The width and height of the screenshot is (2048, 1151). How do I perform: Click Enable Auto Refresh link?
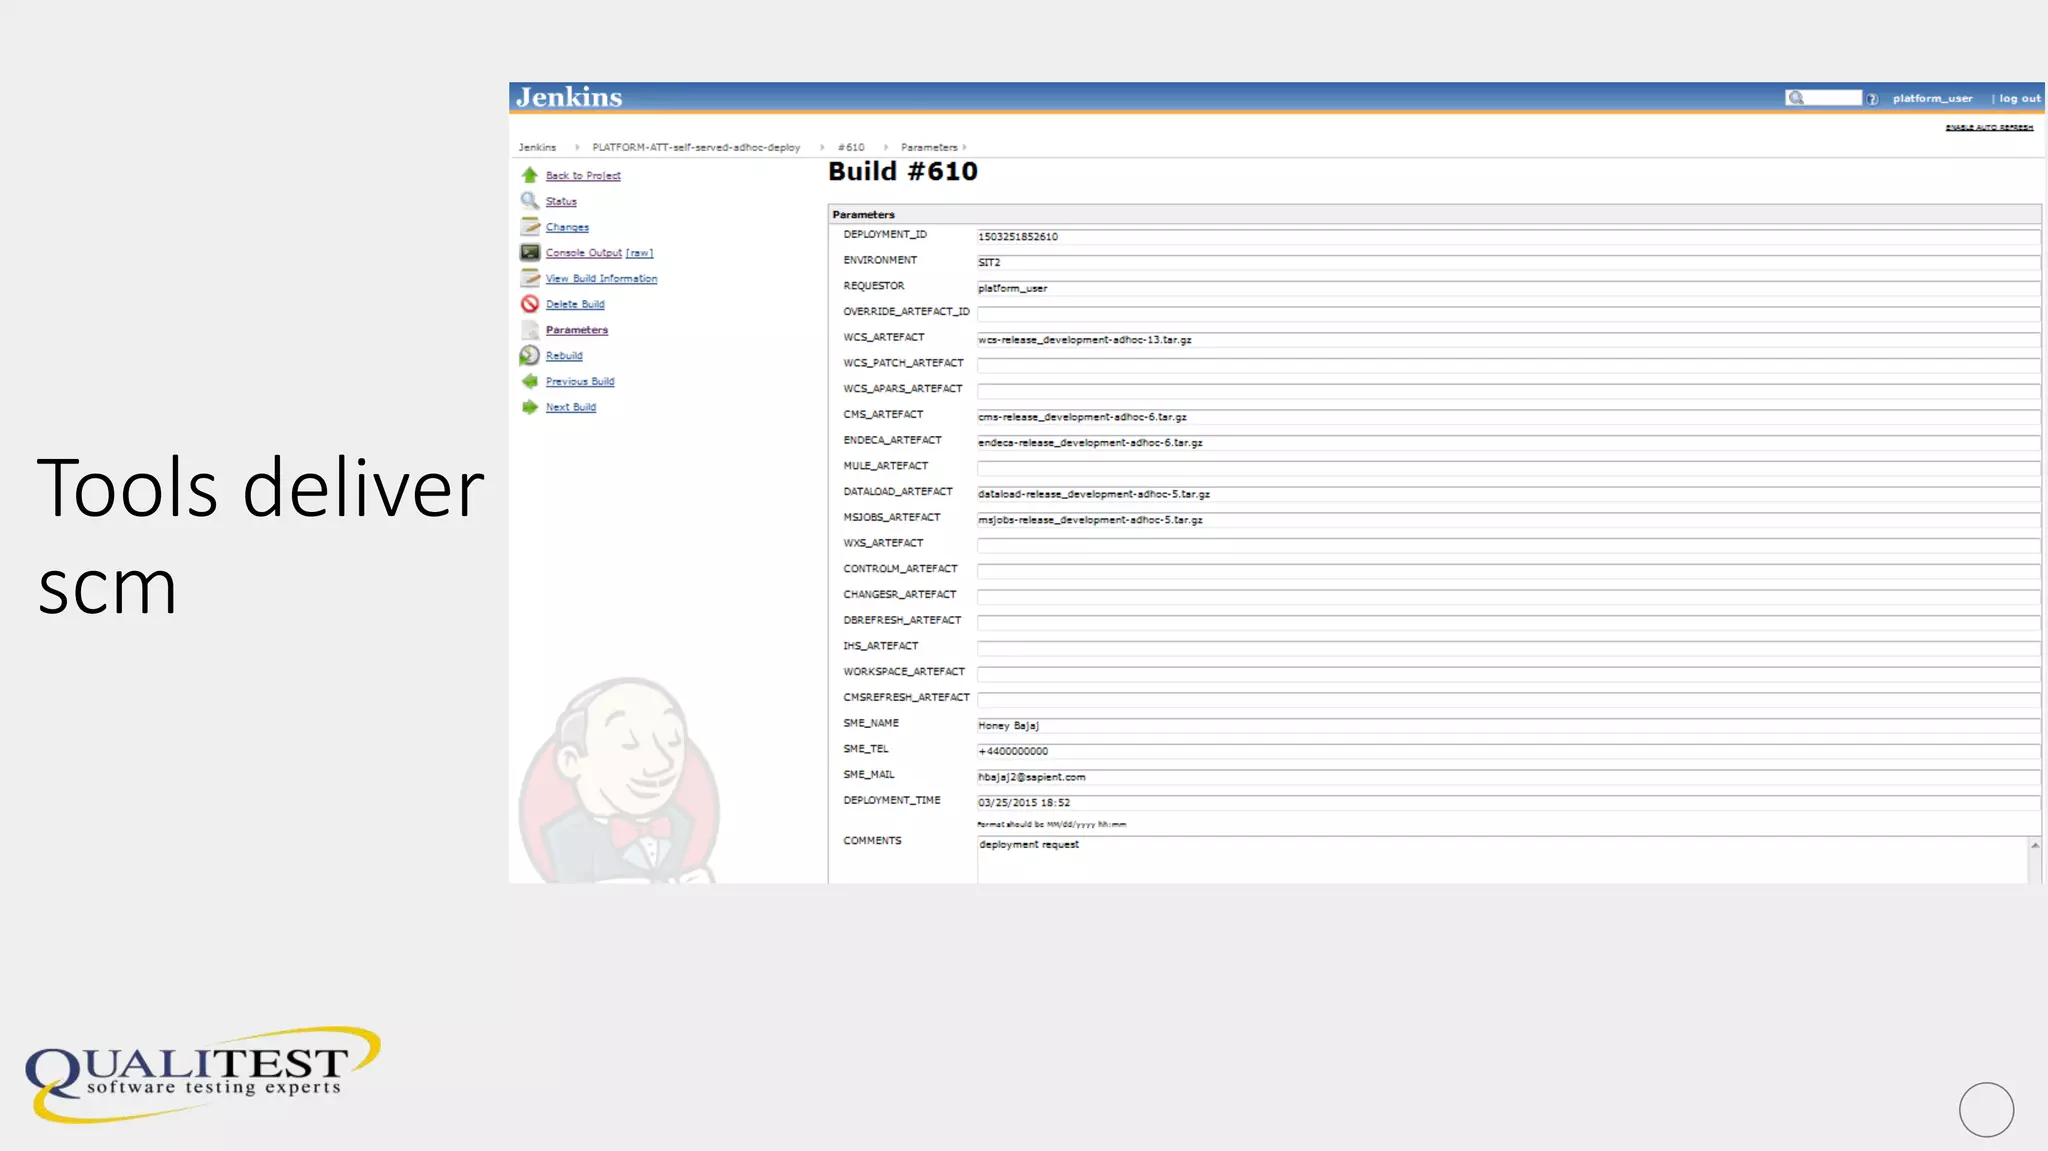pos(1989,128)
